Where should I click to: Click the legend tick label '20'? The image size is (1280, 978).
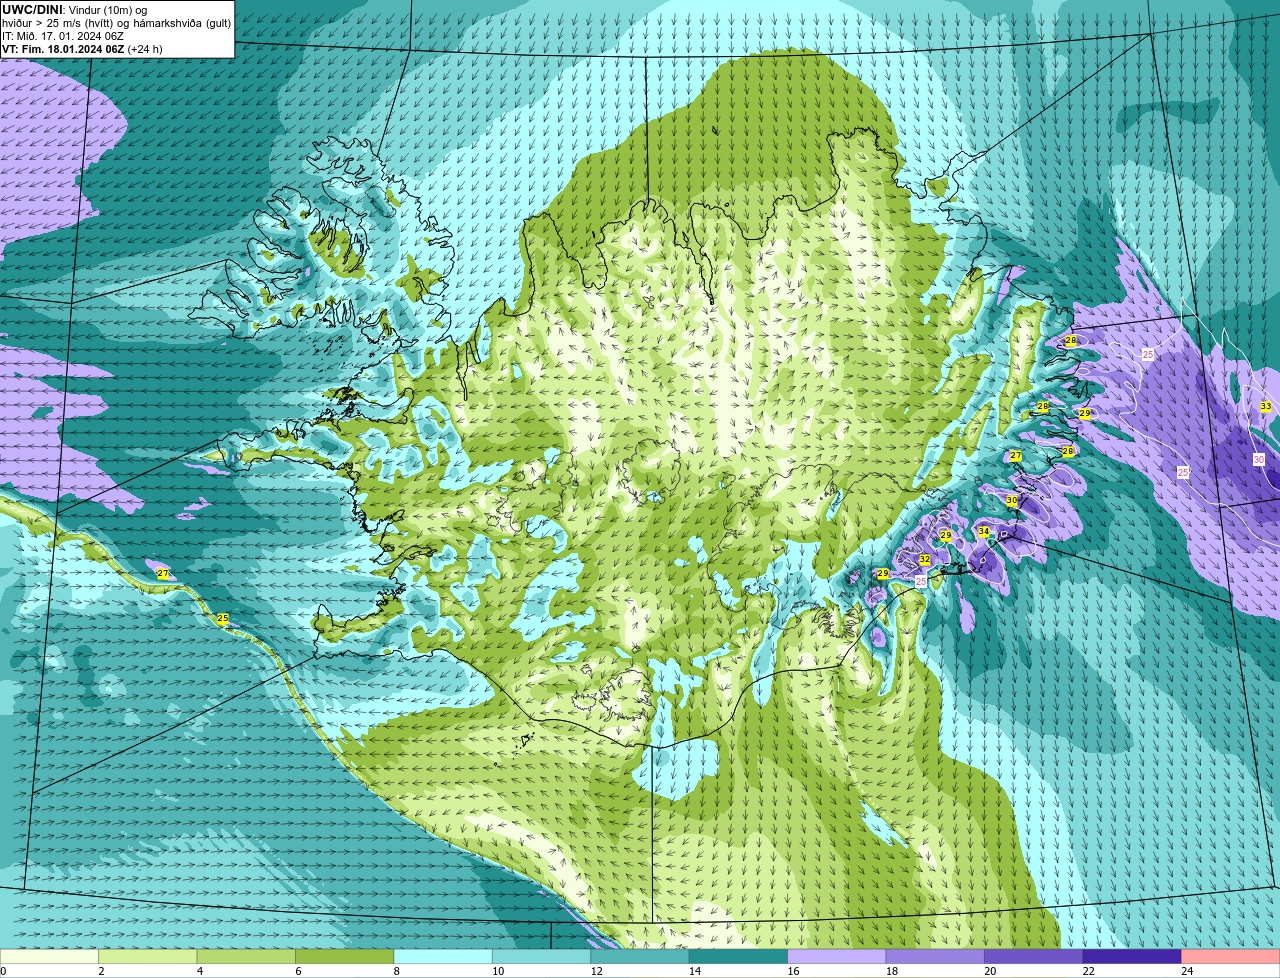(990, 971)
